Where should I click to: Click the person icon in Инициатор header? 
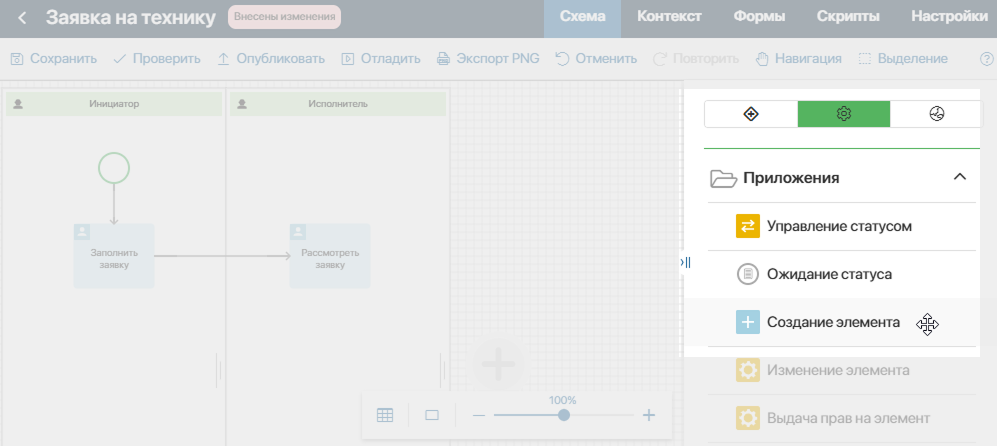pos(18,104)
